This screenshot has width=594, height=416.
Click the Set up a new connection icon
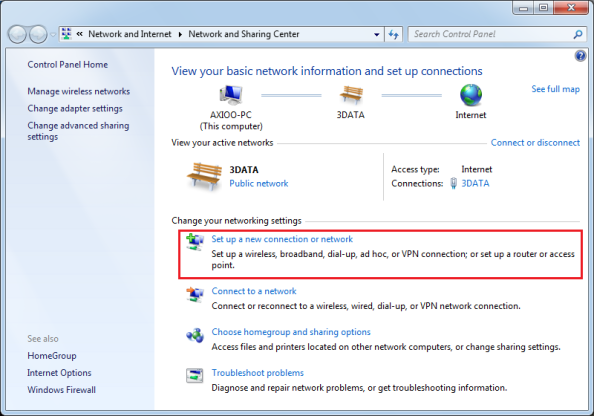195,242
